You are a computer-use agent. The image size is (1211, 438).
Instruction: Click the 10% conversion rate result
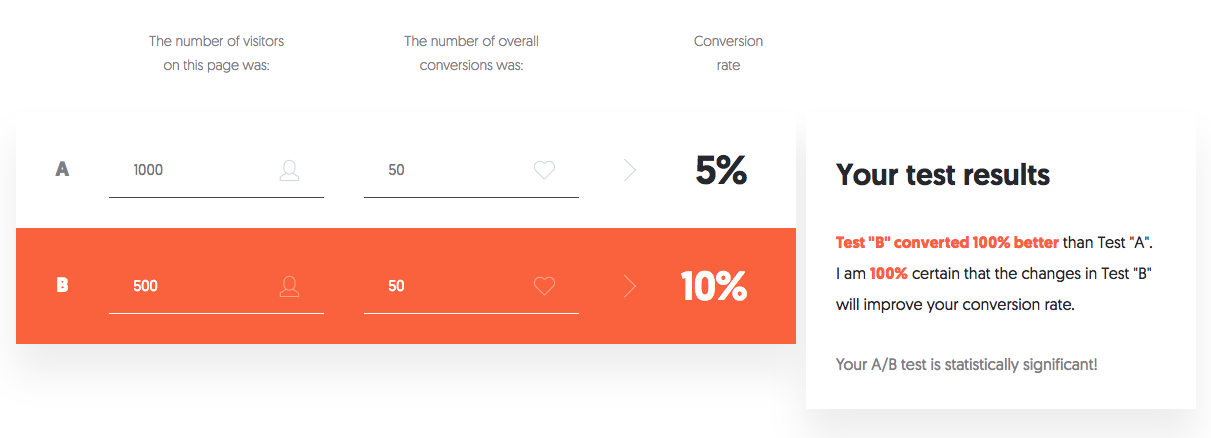tap(714, 287)
